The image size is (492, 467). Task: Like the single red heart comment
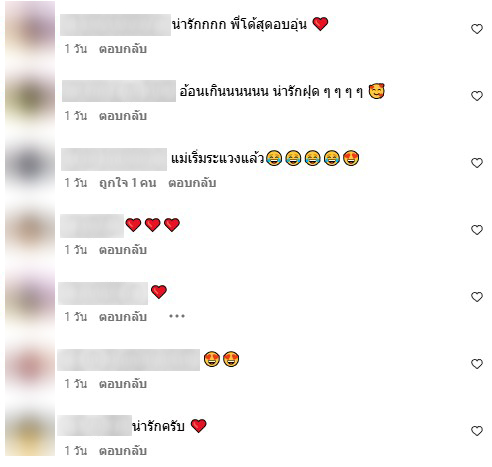477,297
